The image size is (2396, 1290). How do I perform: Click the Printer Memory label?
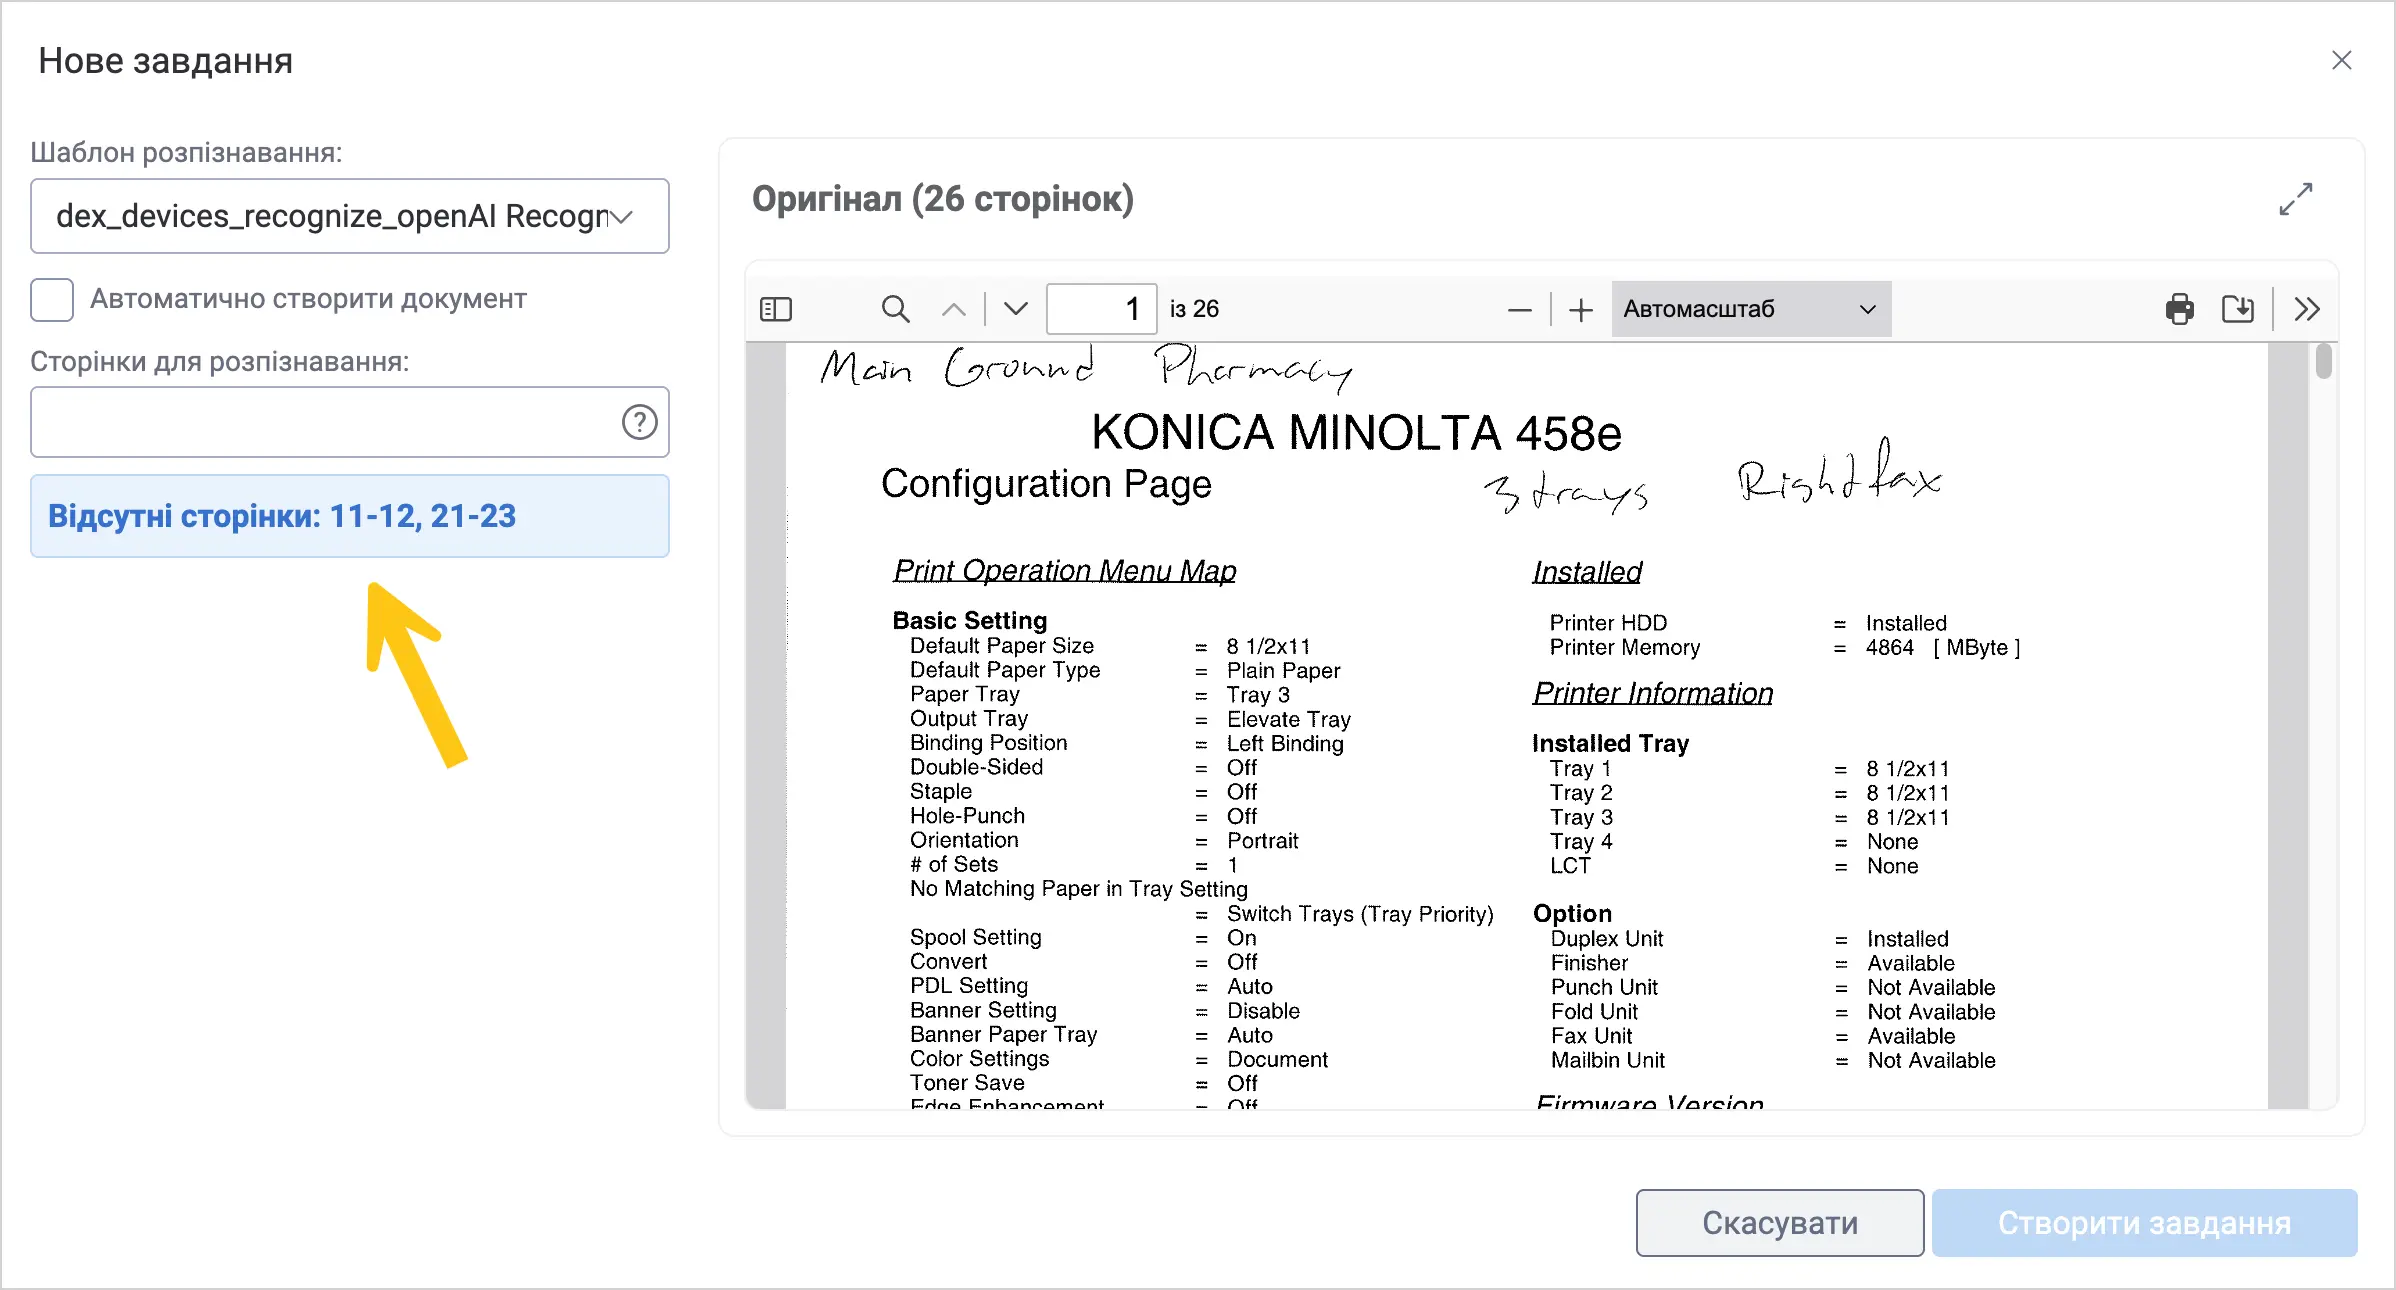click(x=1625, y=648)
